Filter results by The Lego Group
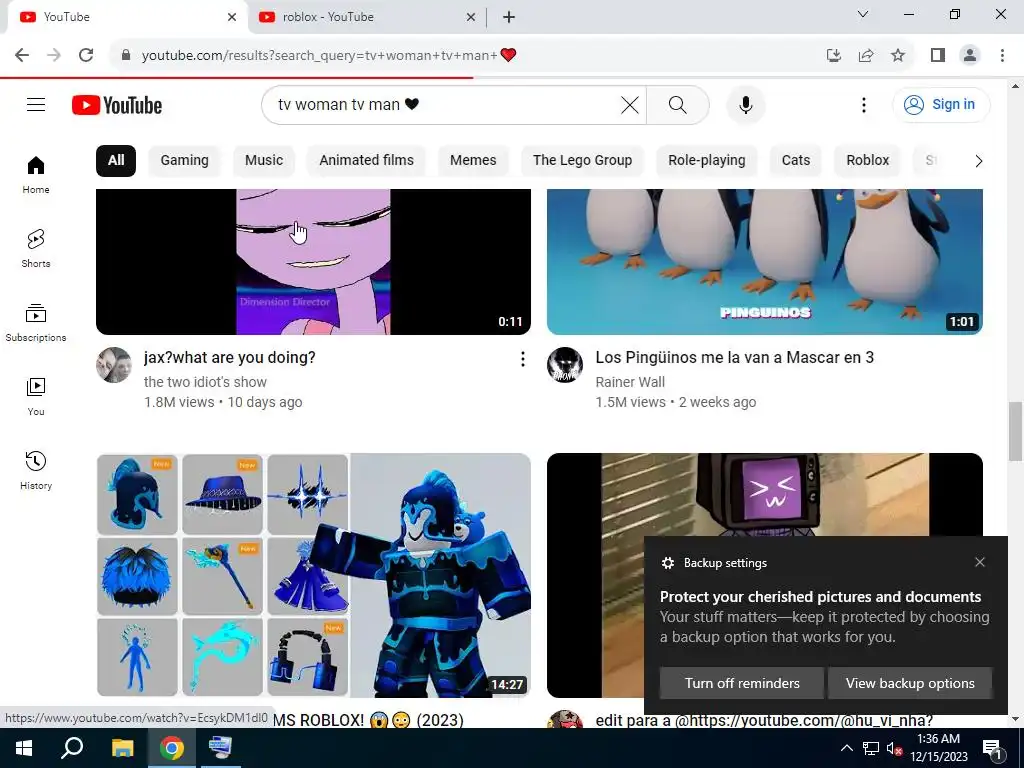This screenshot has height=768, width=1024. (582, 161)
